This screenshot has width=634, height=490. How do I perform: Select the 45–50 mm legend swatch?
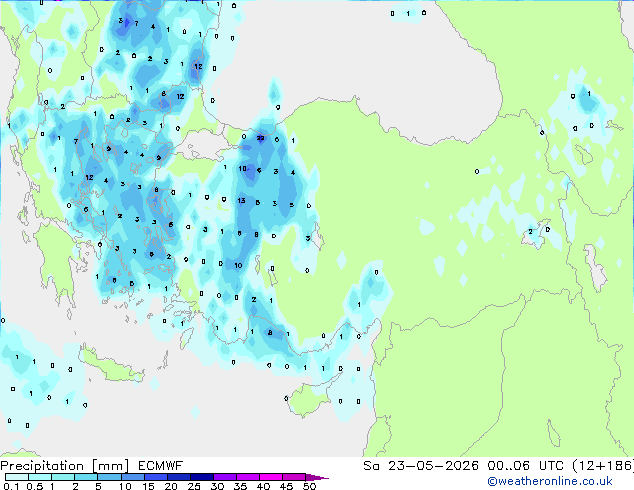[x=294, y=477]
